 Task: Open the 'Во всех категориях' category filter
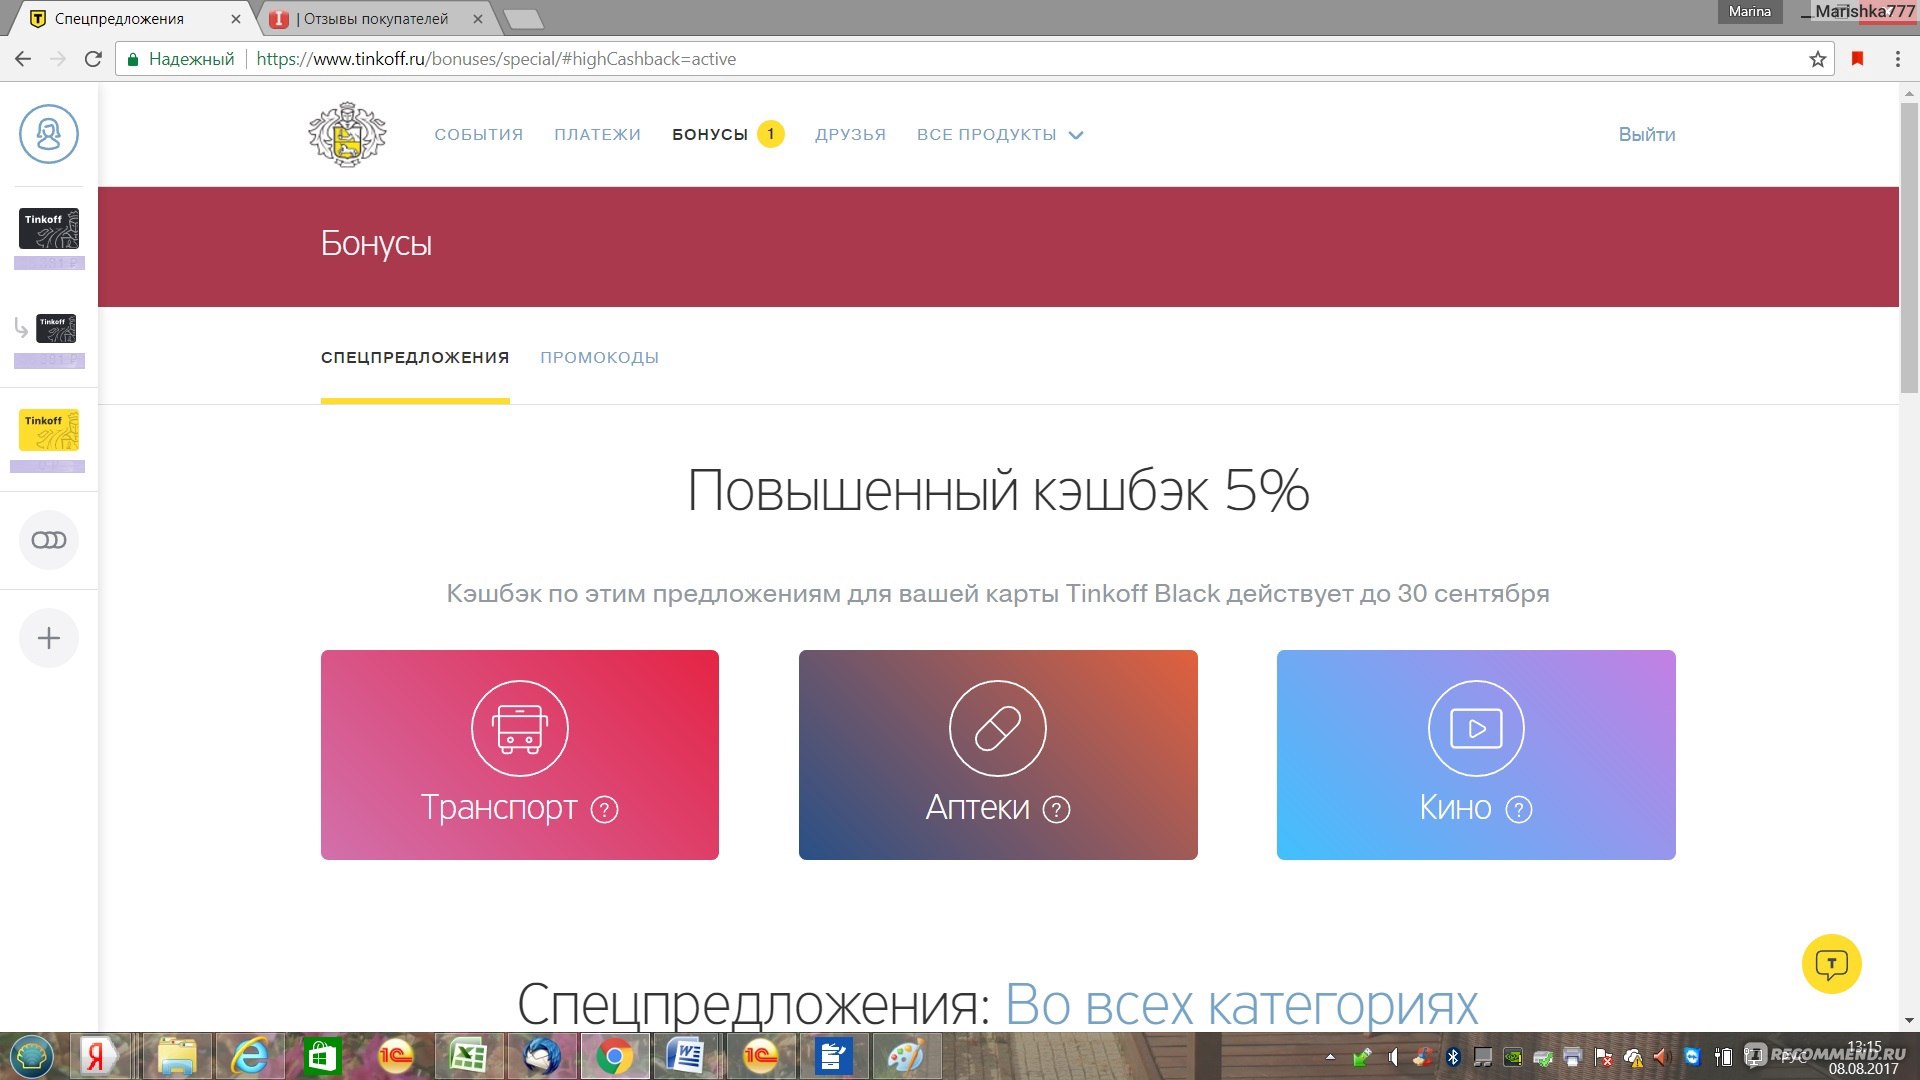point(1241,1004)
